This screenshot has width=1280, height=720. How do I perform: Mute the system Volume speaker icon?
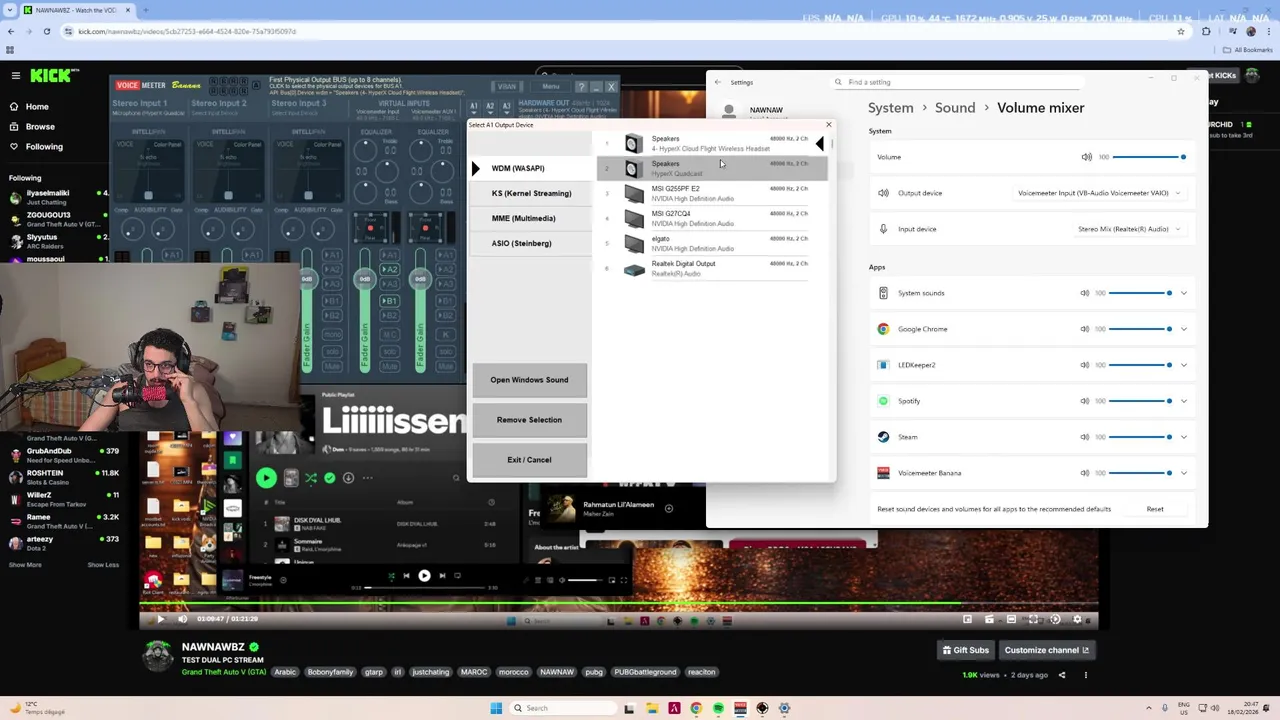(1087, 157)
